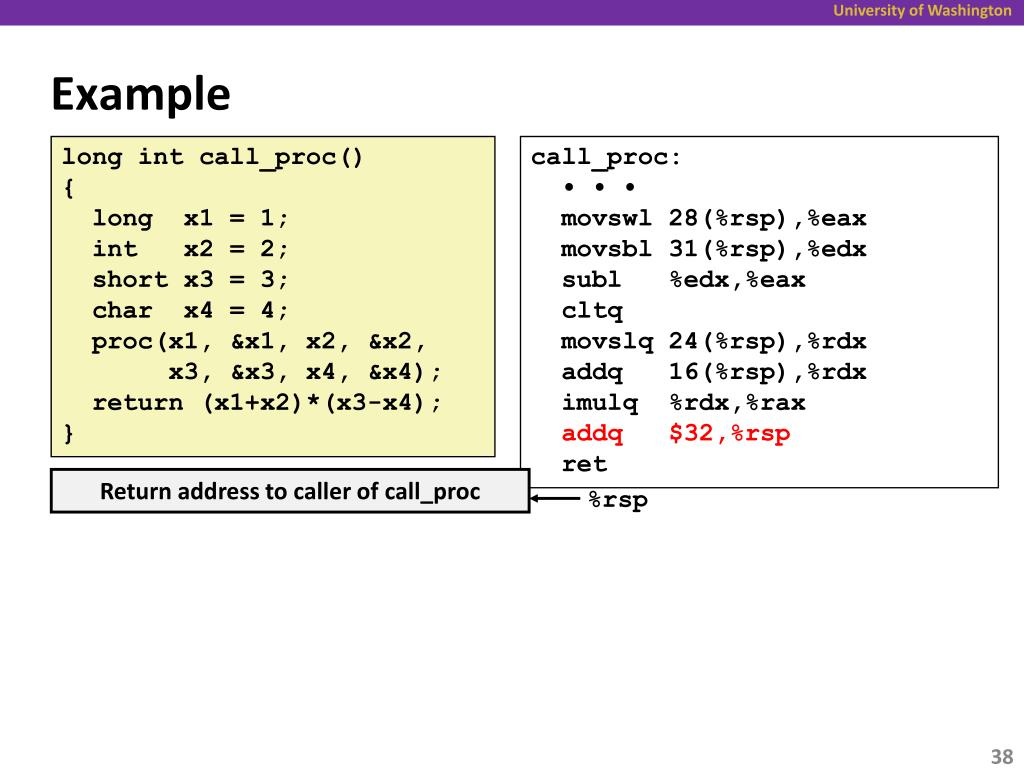Image resolution: width=1024 pixels, height=768 pixels.
Task: Click the 'movsbl 31(%rsp),%edx' instruction
Action: tap(714, 249)
